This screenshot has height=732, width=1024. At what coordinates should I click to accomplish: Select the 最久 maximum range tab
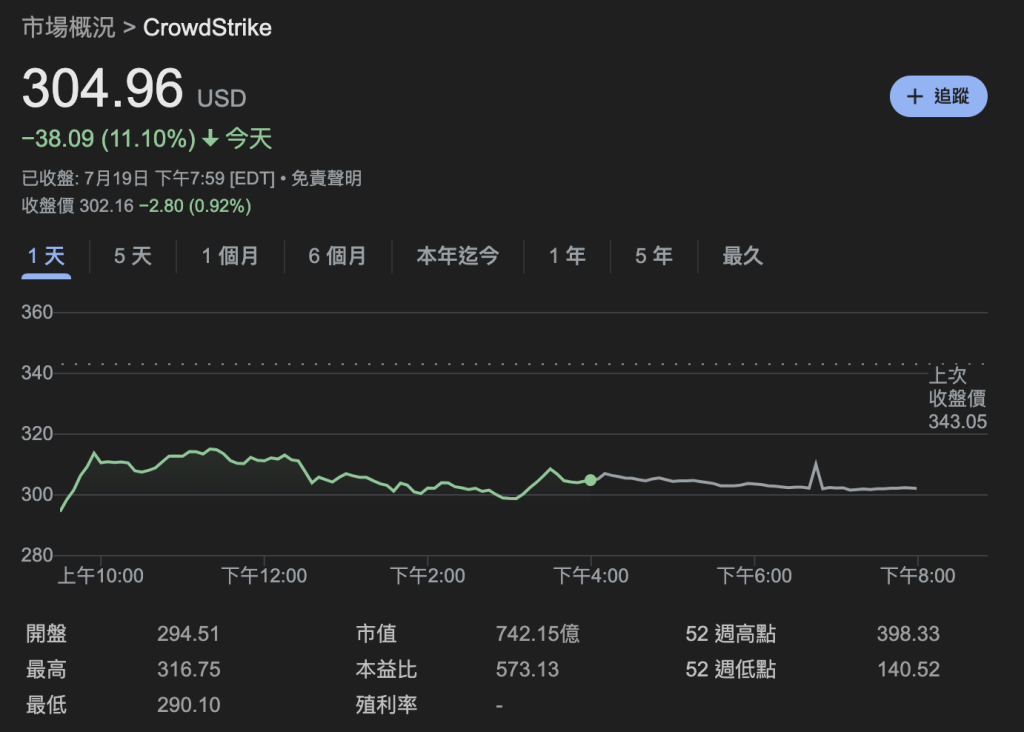pos(742,256)
